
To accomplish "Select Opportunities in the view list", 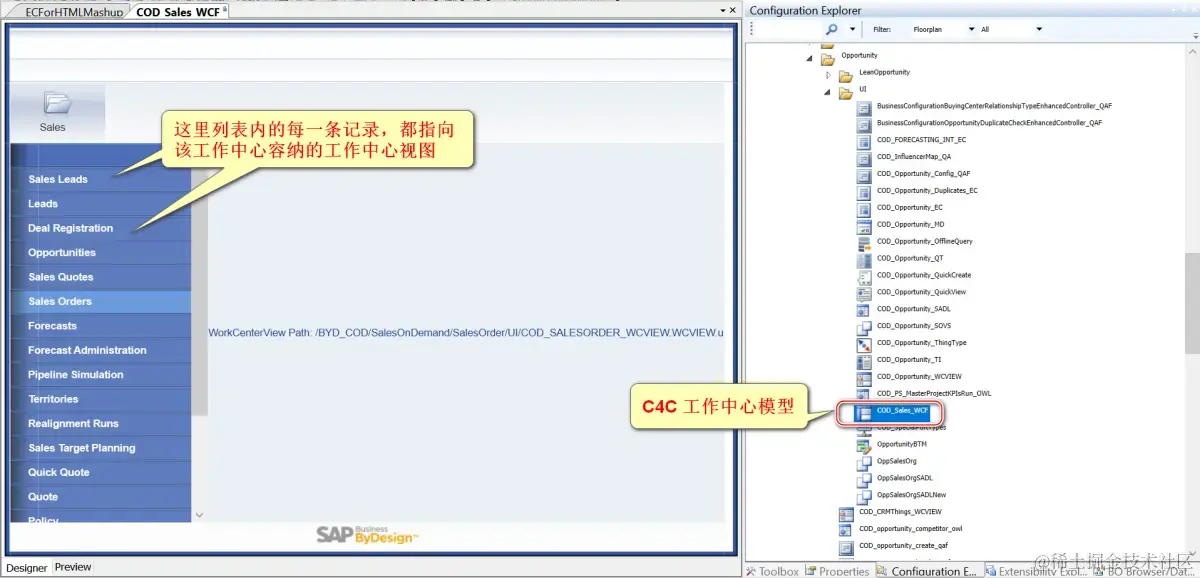I will click(x=100, y=252).
